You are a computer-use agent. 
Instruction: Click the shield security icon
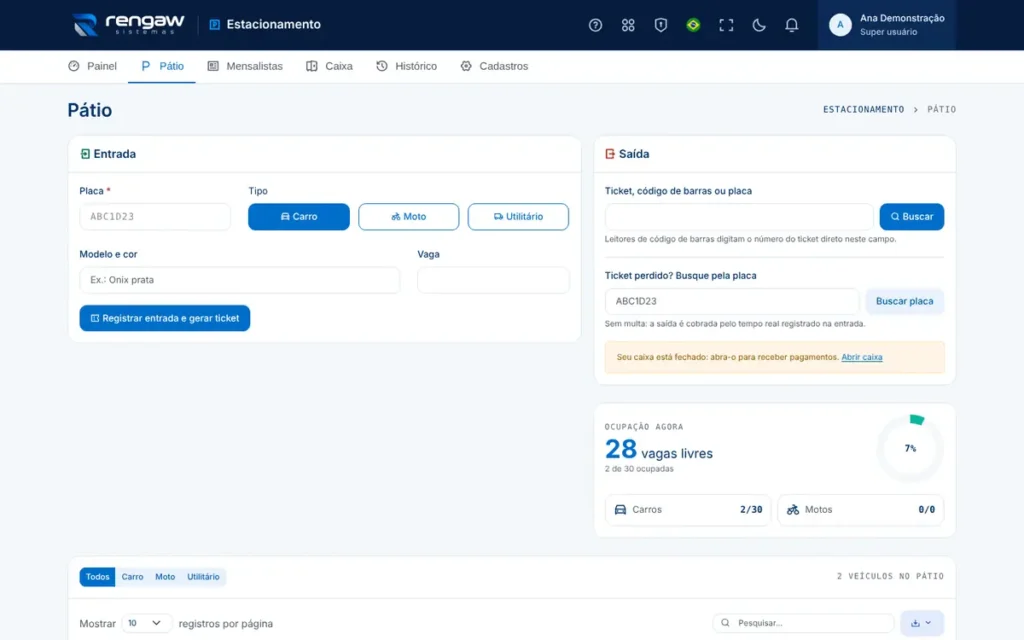click(x=660, y=25)
